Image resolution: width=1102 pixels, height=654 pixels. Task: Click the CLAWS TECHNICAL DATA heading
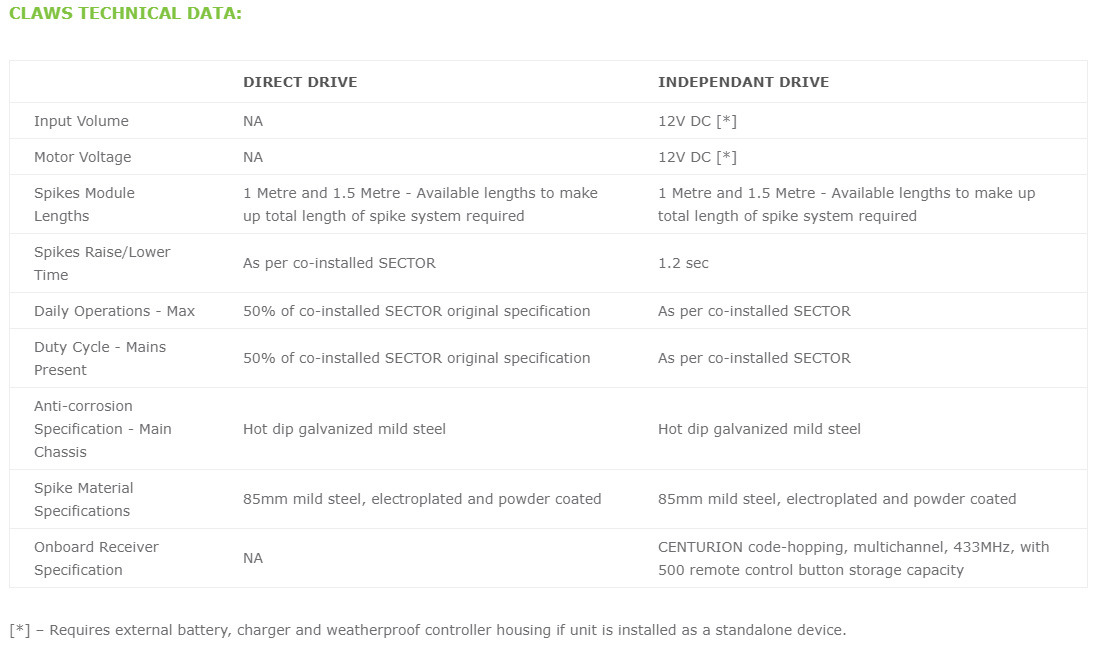125,13
